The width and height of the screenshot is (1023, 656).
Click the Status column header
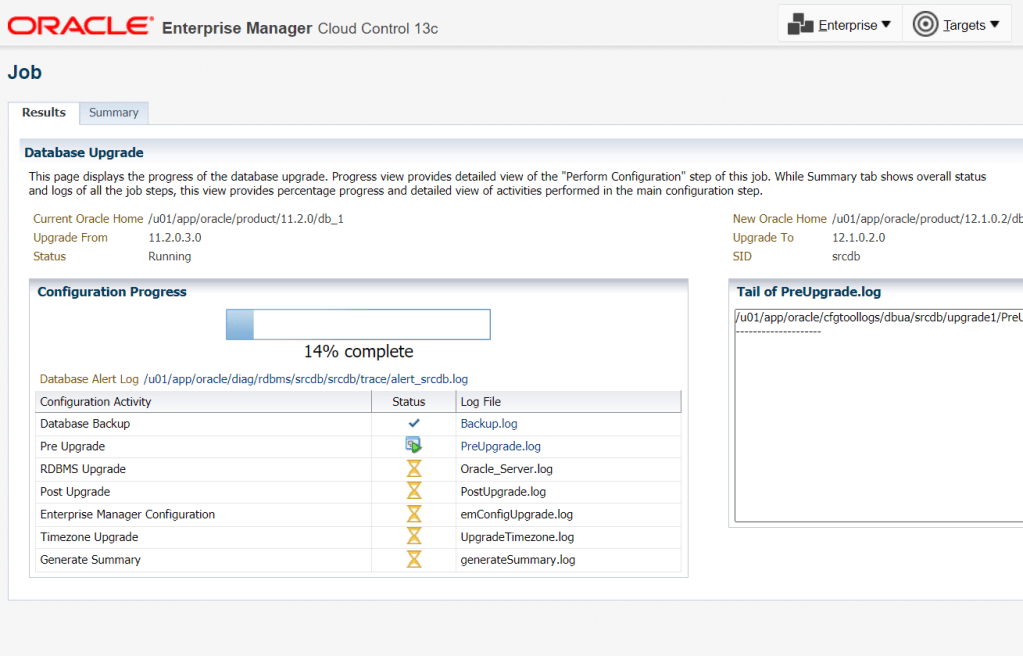409,402
